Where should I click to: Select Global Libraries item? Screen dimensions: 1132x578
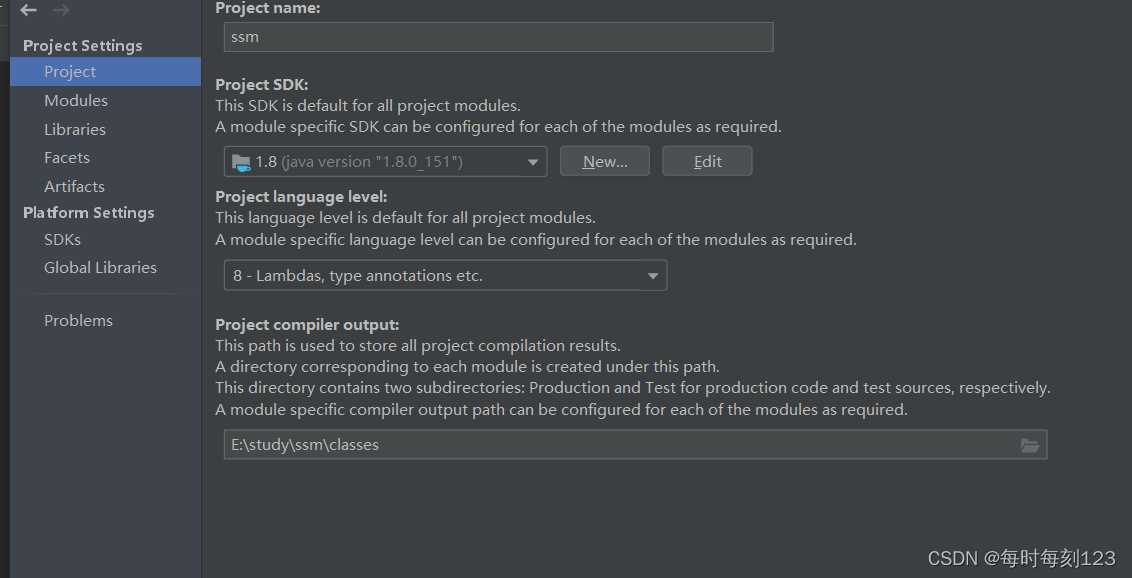pos(100,268)
